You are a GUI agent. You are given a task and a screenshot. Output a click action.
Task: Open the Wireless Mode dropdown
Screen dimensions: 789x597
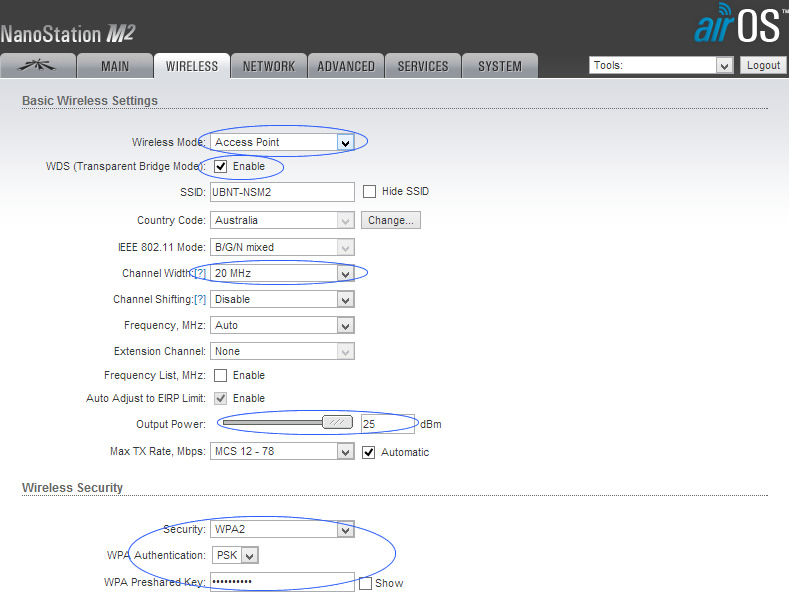282,142
